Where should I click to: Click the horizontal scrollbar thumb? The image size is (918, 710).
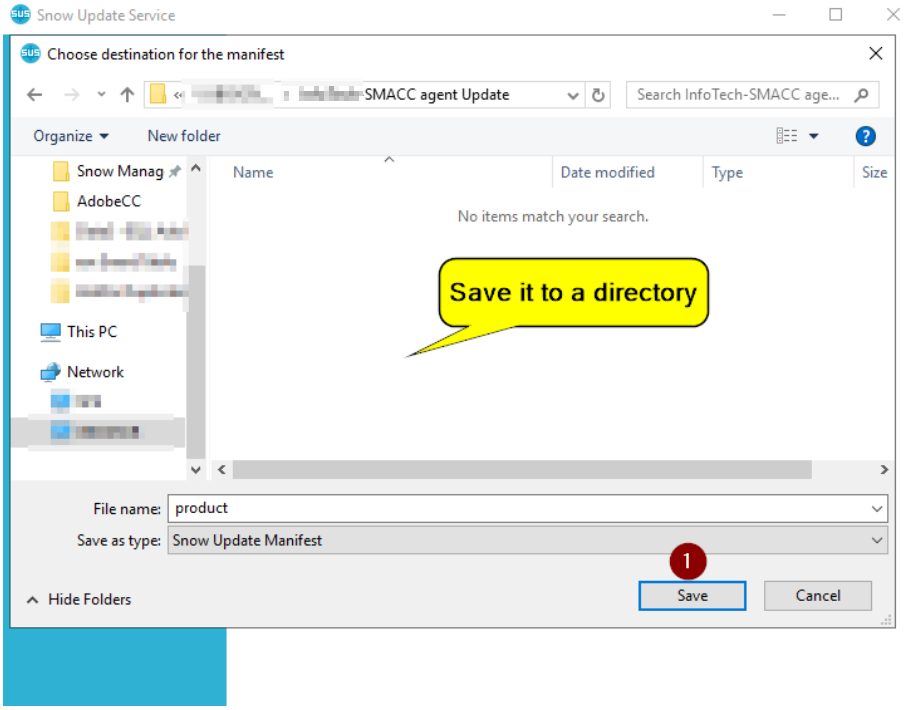tap(522, 470)
